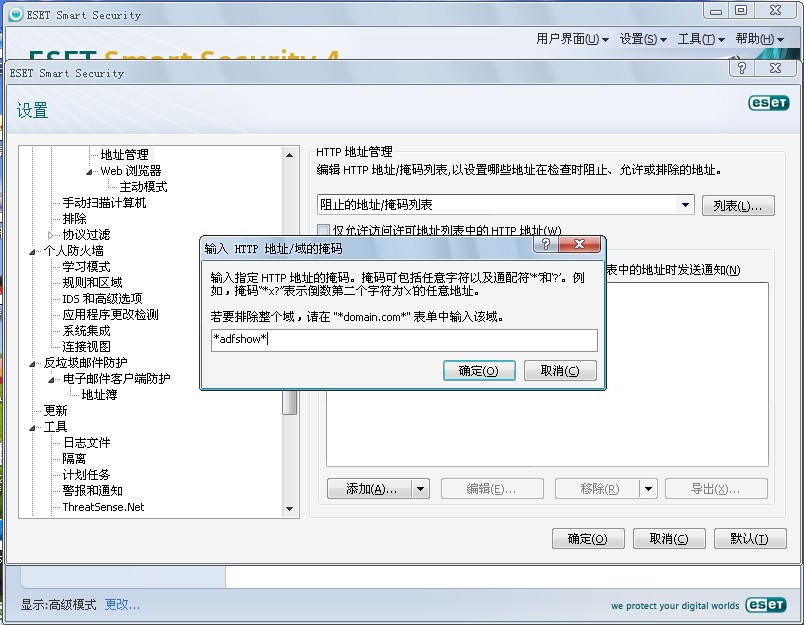Click the tree panel scrollbar thumb
The image size is (804, 625).
tap(290, 402)
